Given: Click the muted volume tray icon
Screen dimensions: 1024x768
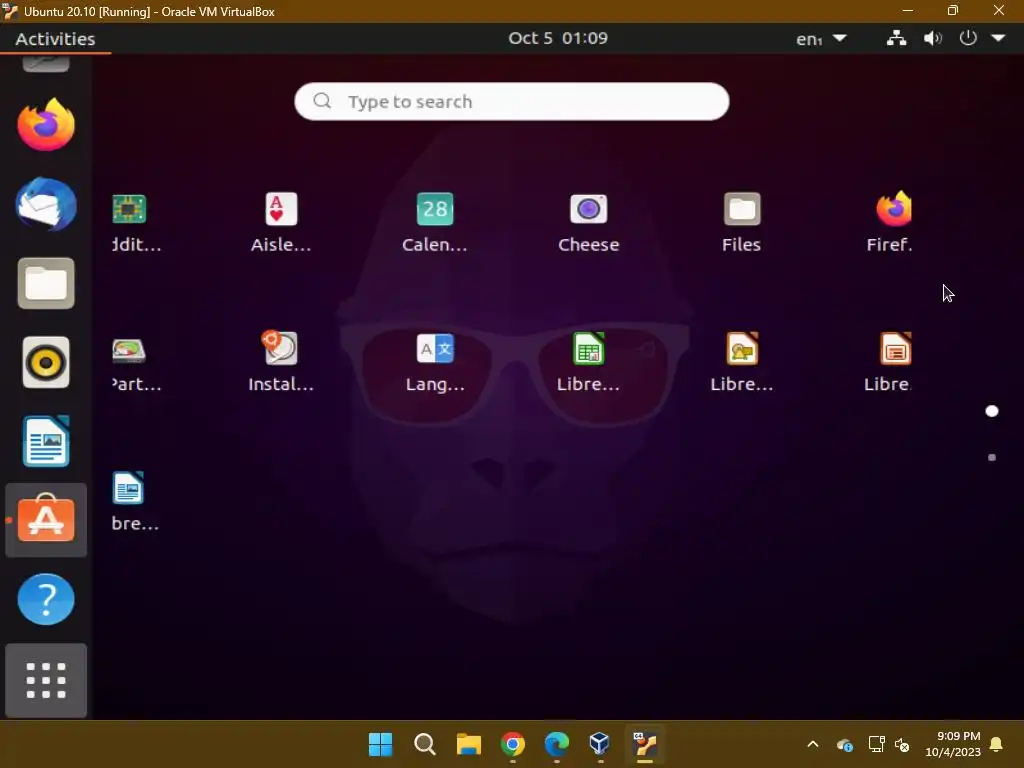Looking at the screenshot, I should 902,744.
